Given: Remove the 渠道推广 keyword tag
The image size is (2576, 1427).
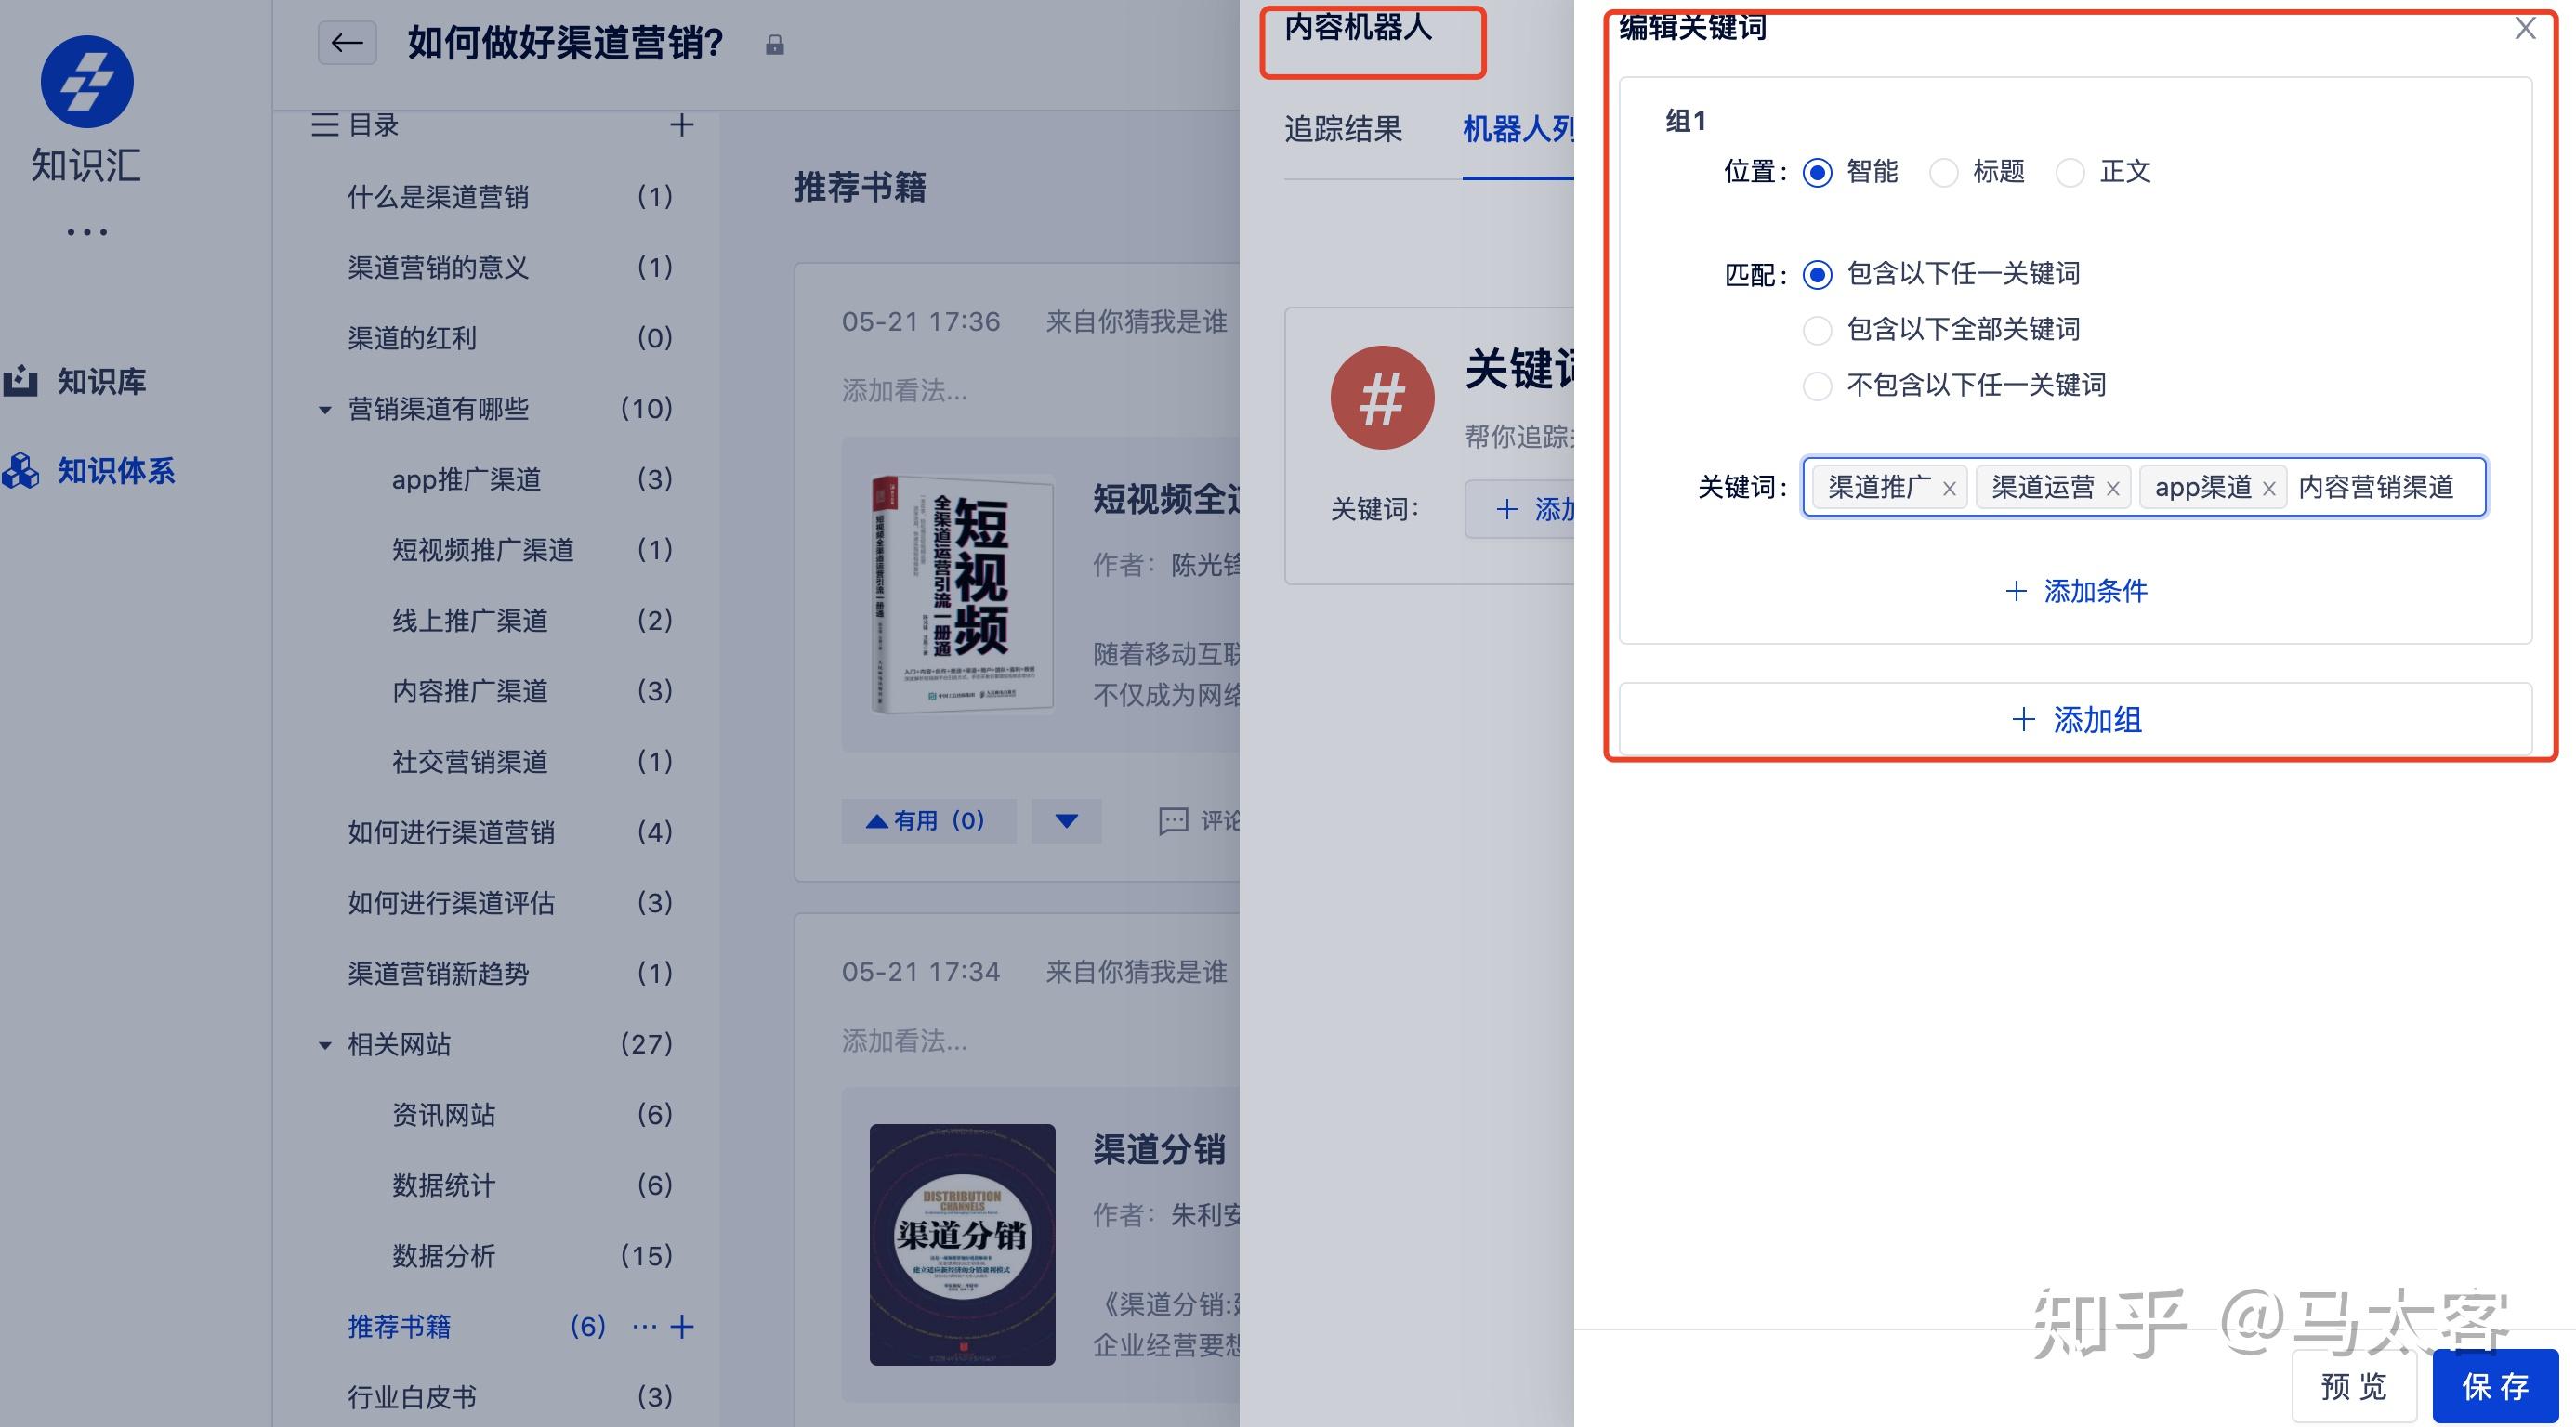Looking at the screenshot, I should [x=1949, y=489].
